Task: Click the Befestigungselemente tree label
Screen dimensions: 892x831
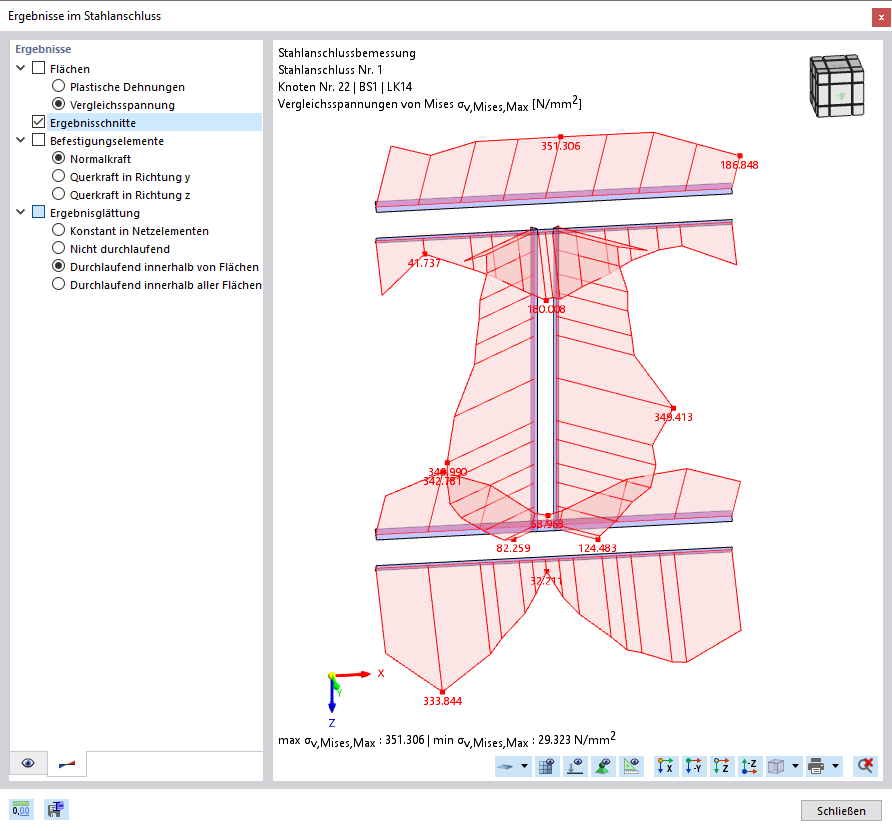Action: [107, 141]
